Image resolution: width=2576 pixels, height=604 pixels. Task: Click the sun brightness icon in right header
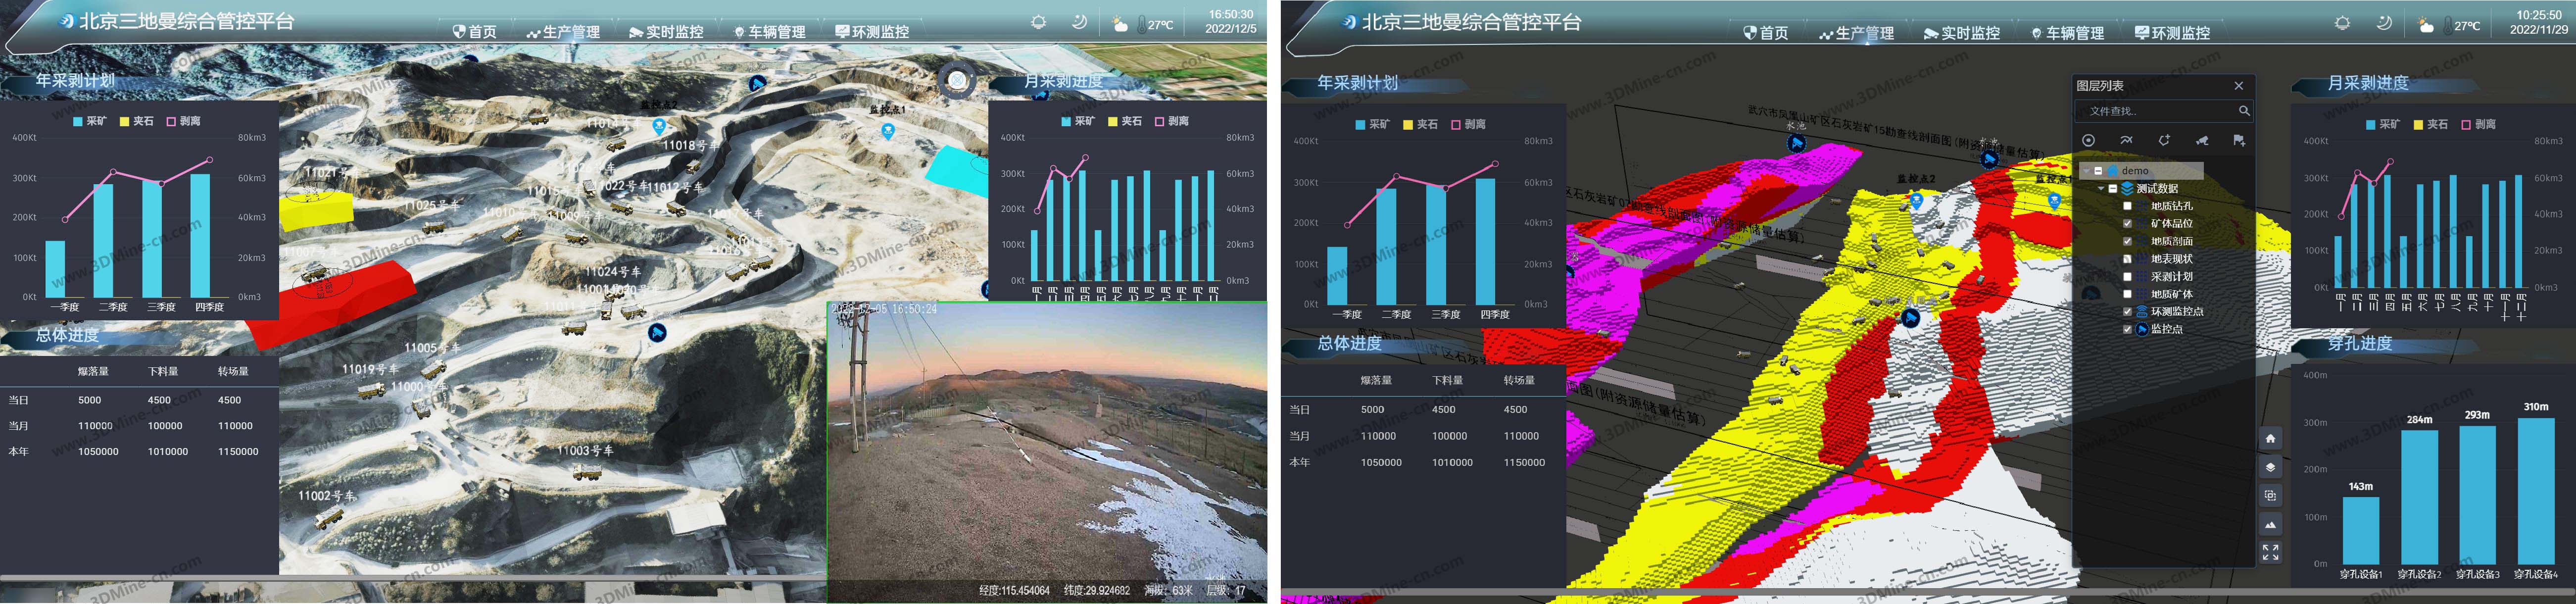(x=2342, y=23)
